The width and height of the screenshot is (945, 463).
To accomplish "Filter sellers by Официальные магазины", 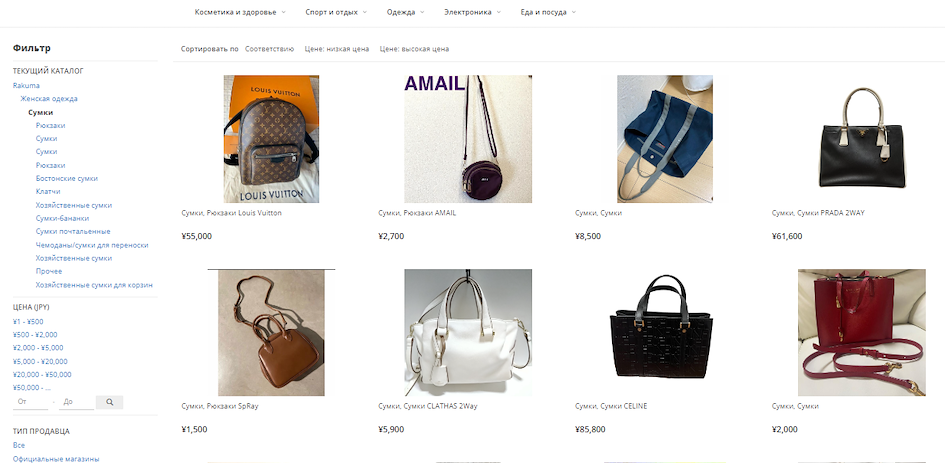I will (55, 459).
